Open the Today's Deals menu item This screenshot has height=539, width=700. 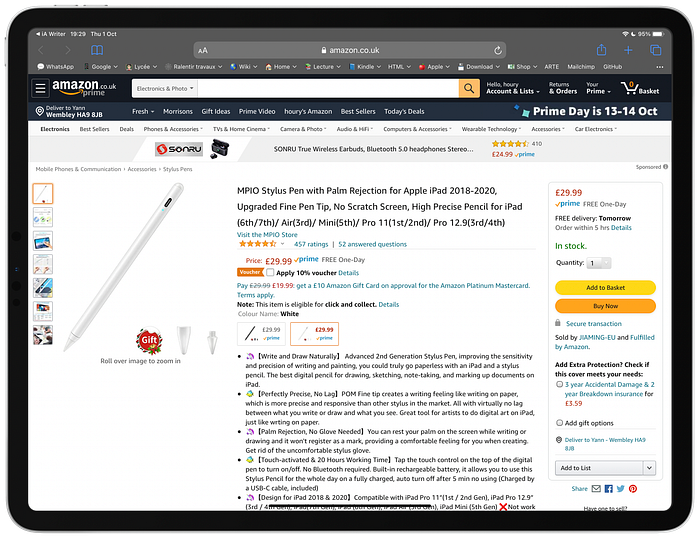(404, 112)
